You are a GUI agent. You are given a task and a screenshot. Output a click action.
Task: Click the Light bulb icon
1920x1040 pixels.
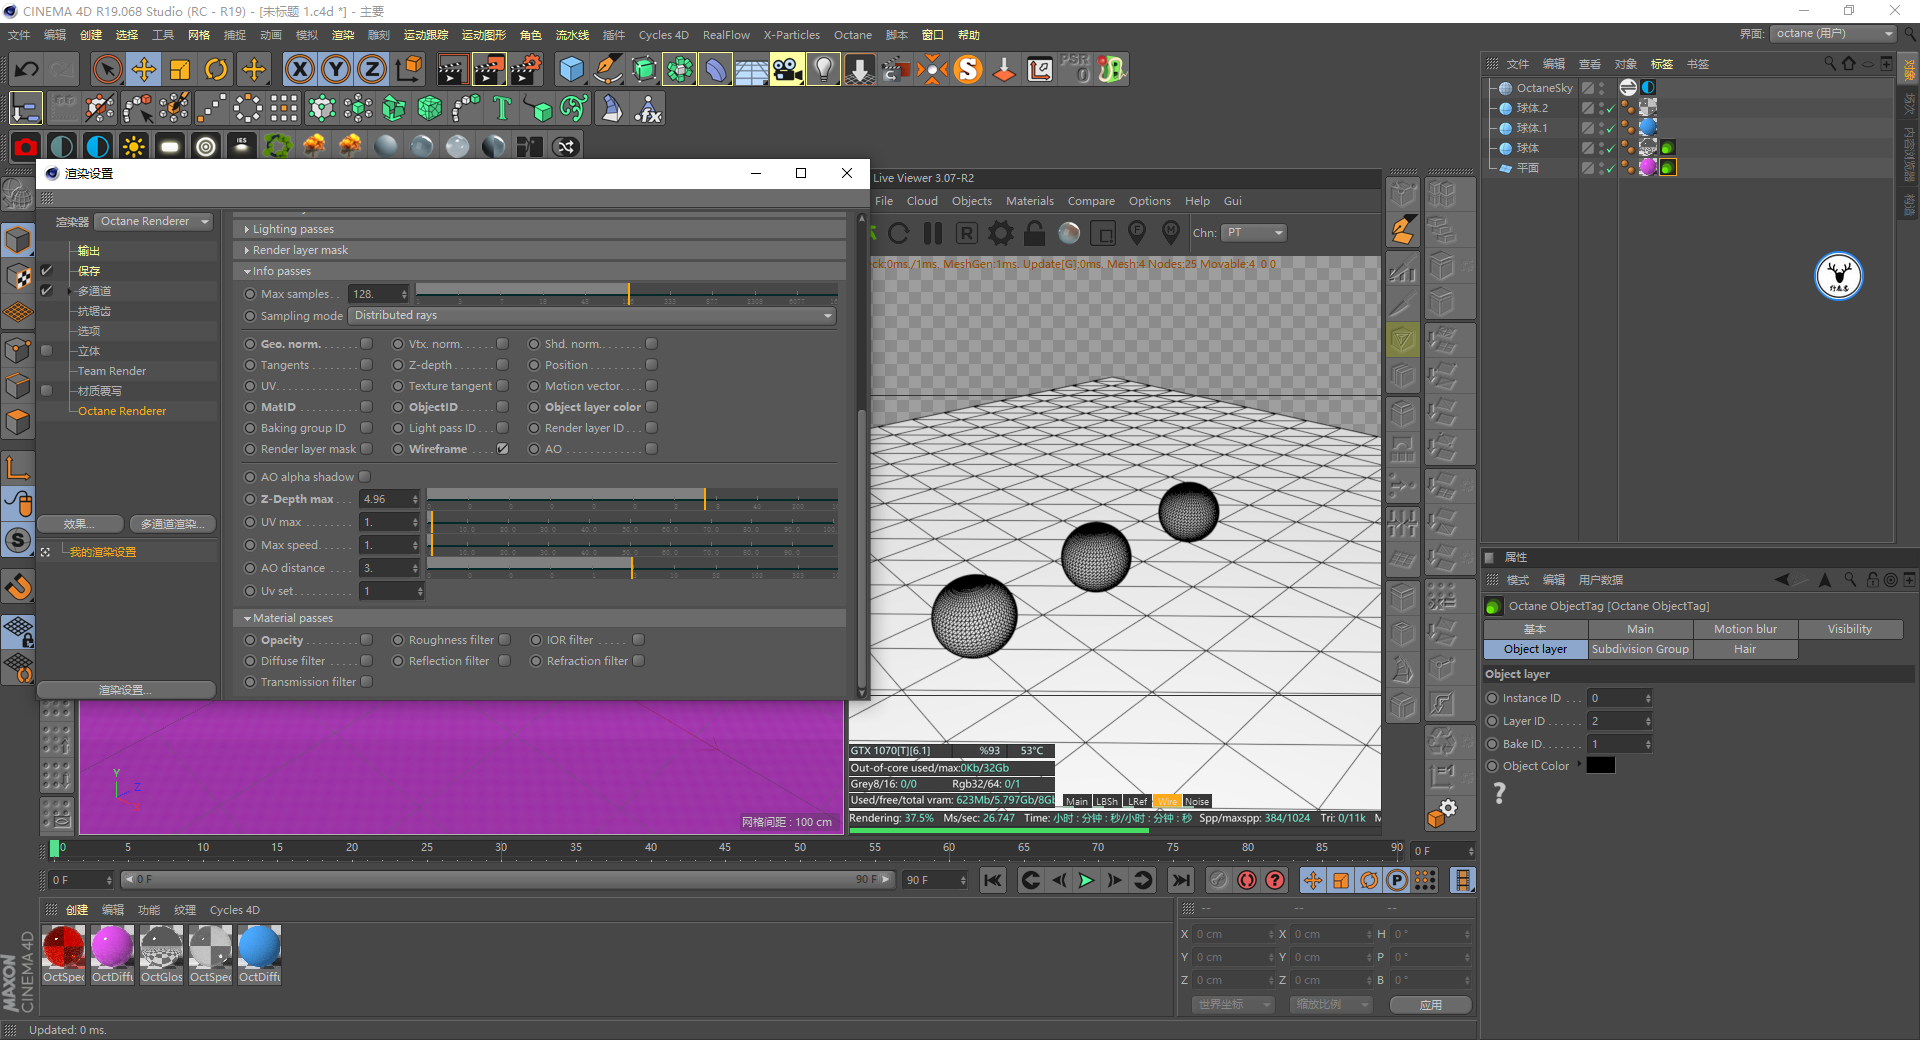823,70
